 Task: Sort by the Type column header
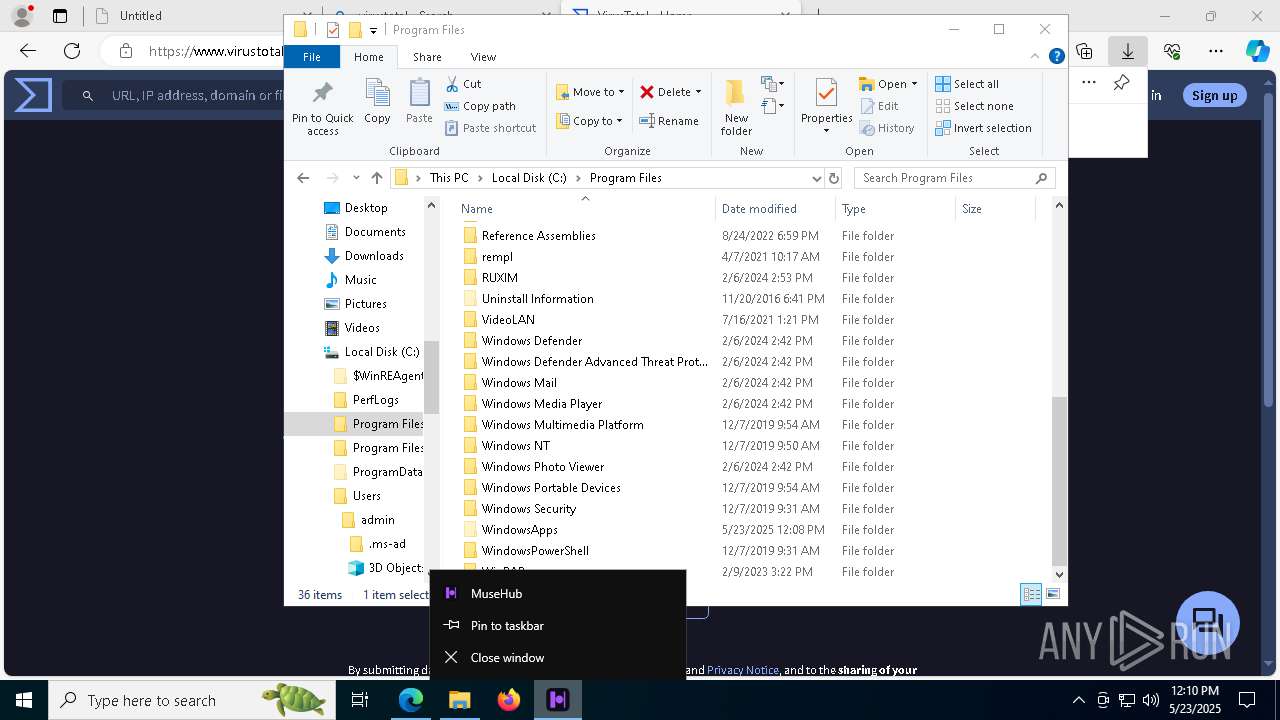[x=895, y=209]
